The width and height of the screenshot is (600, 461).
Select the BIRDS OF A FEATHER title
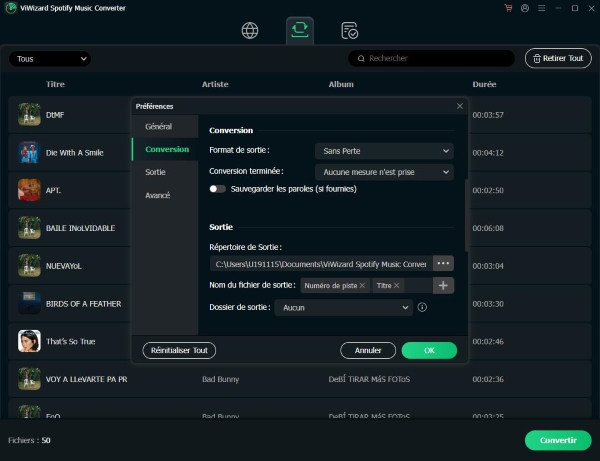(x=83, y=304)
